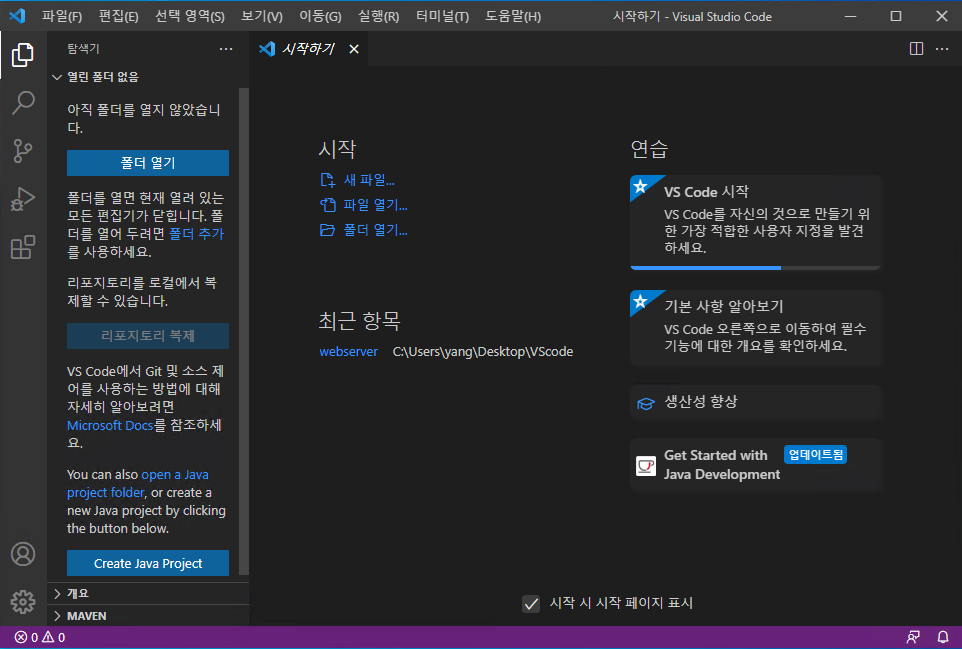The height and width of the screenshot is (649, 962).
Task: Click the 새 파일... link
Action: 369,180
